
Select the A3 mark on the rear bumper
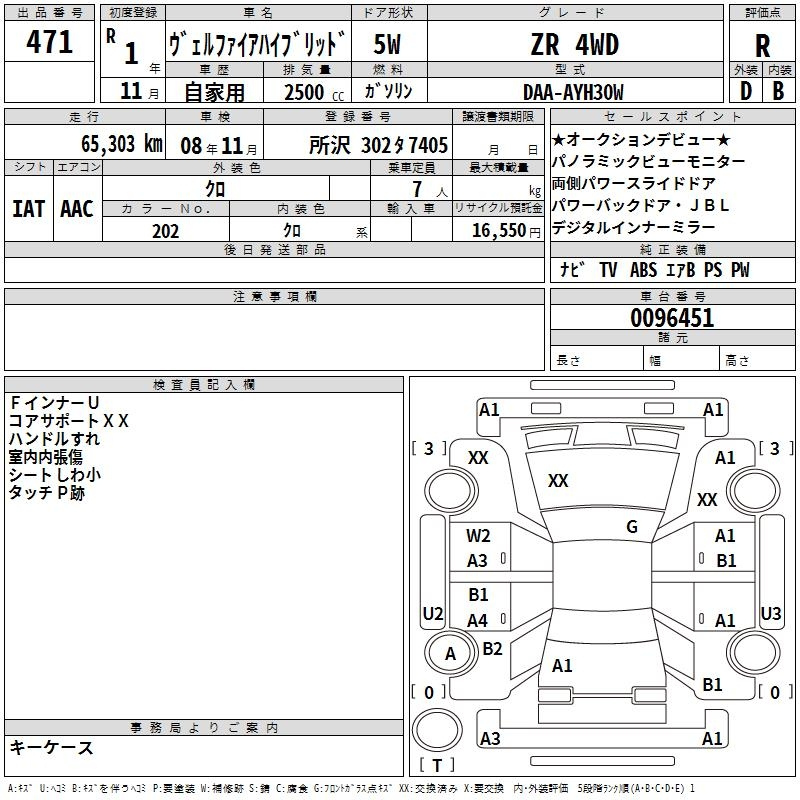coord(490,738)
